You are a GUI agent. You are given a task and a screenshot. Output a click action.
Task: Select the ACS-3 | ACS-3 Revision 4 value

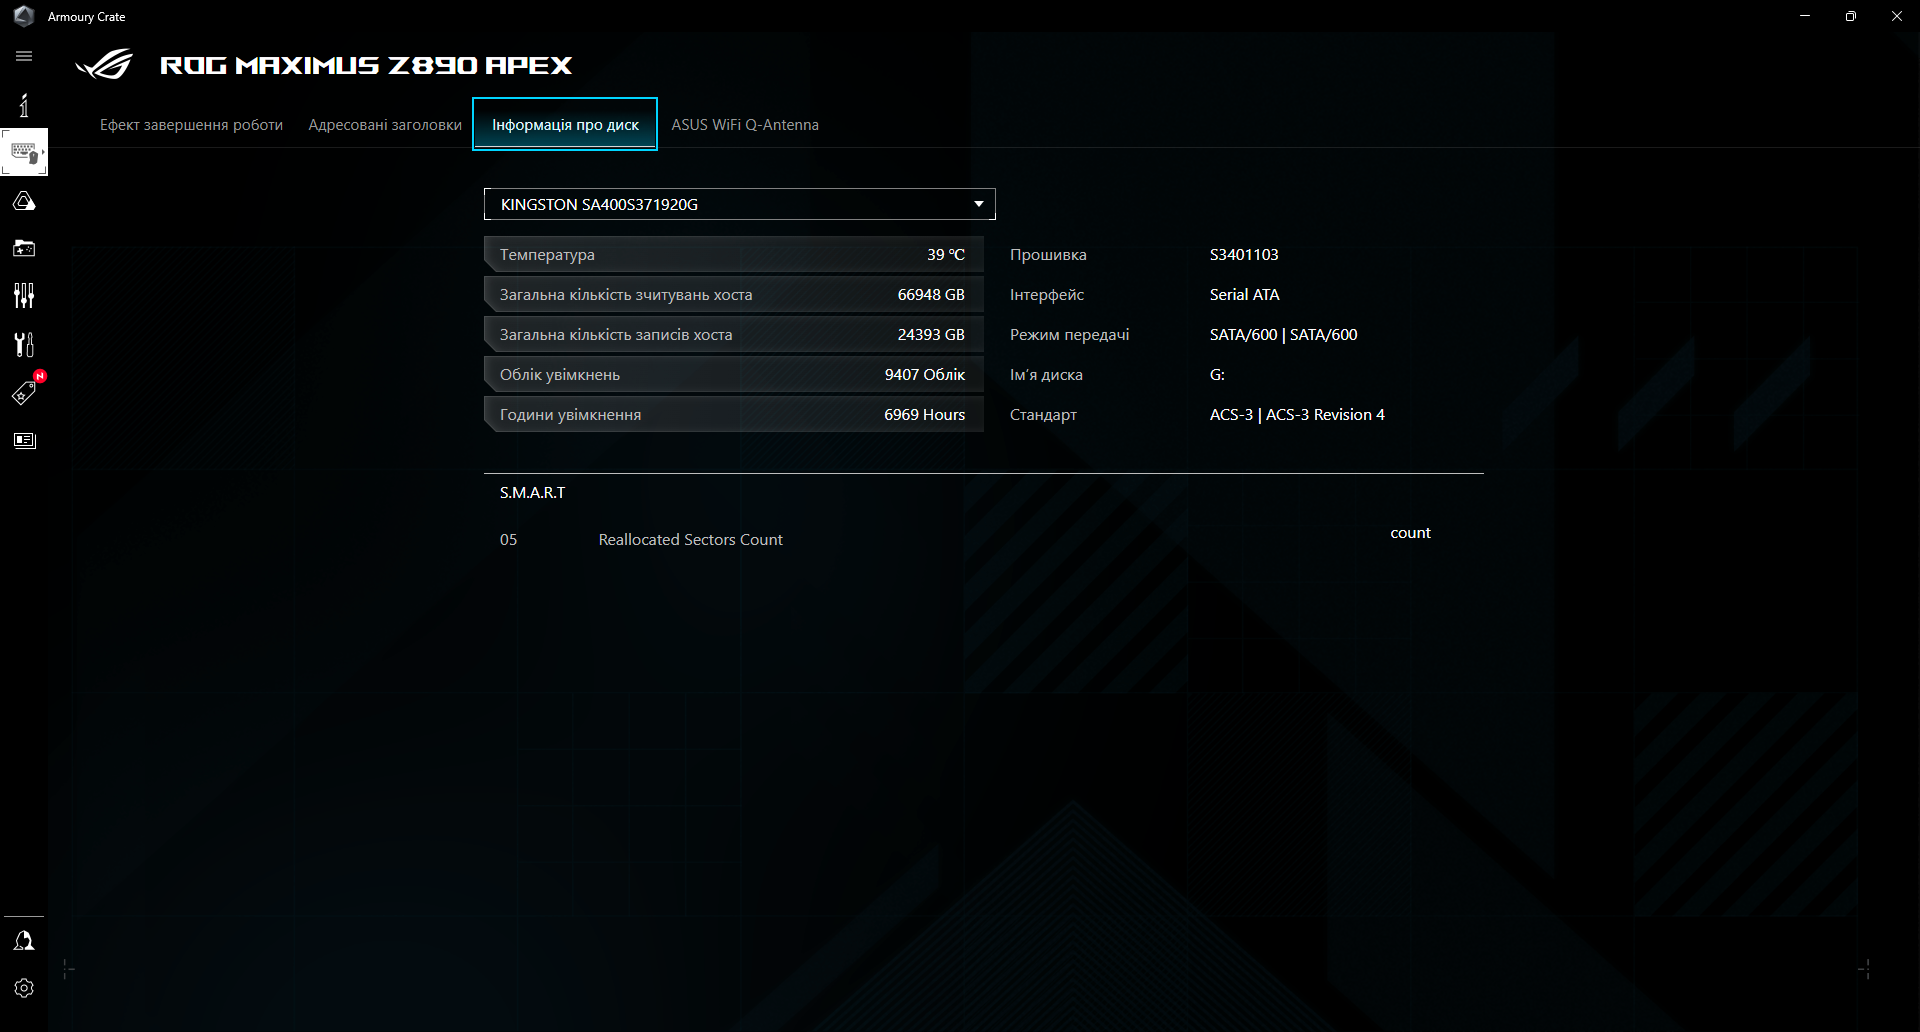[1297, 415]
